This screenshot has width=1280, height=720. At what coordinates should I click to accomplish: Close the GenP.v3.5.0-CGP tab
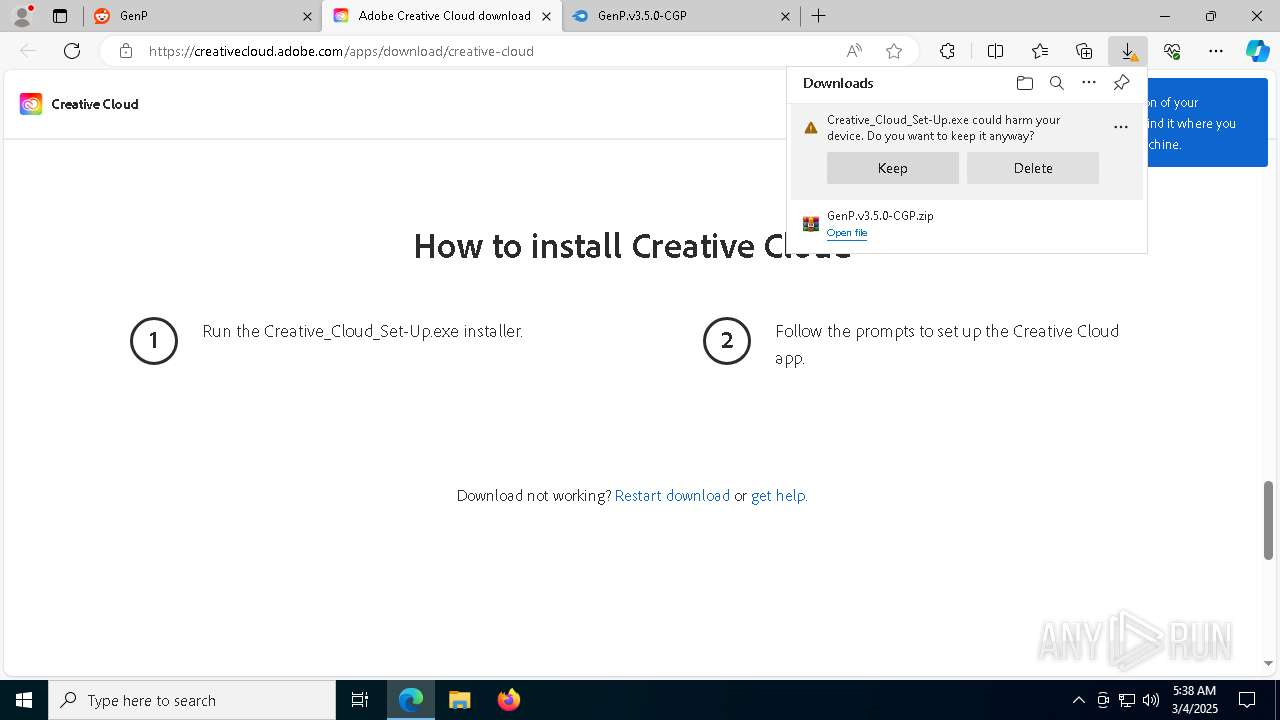(x=785, y=16)
